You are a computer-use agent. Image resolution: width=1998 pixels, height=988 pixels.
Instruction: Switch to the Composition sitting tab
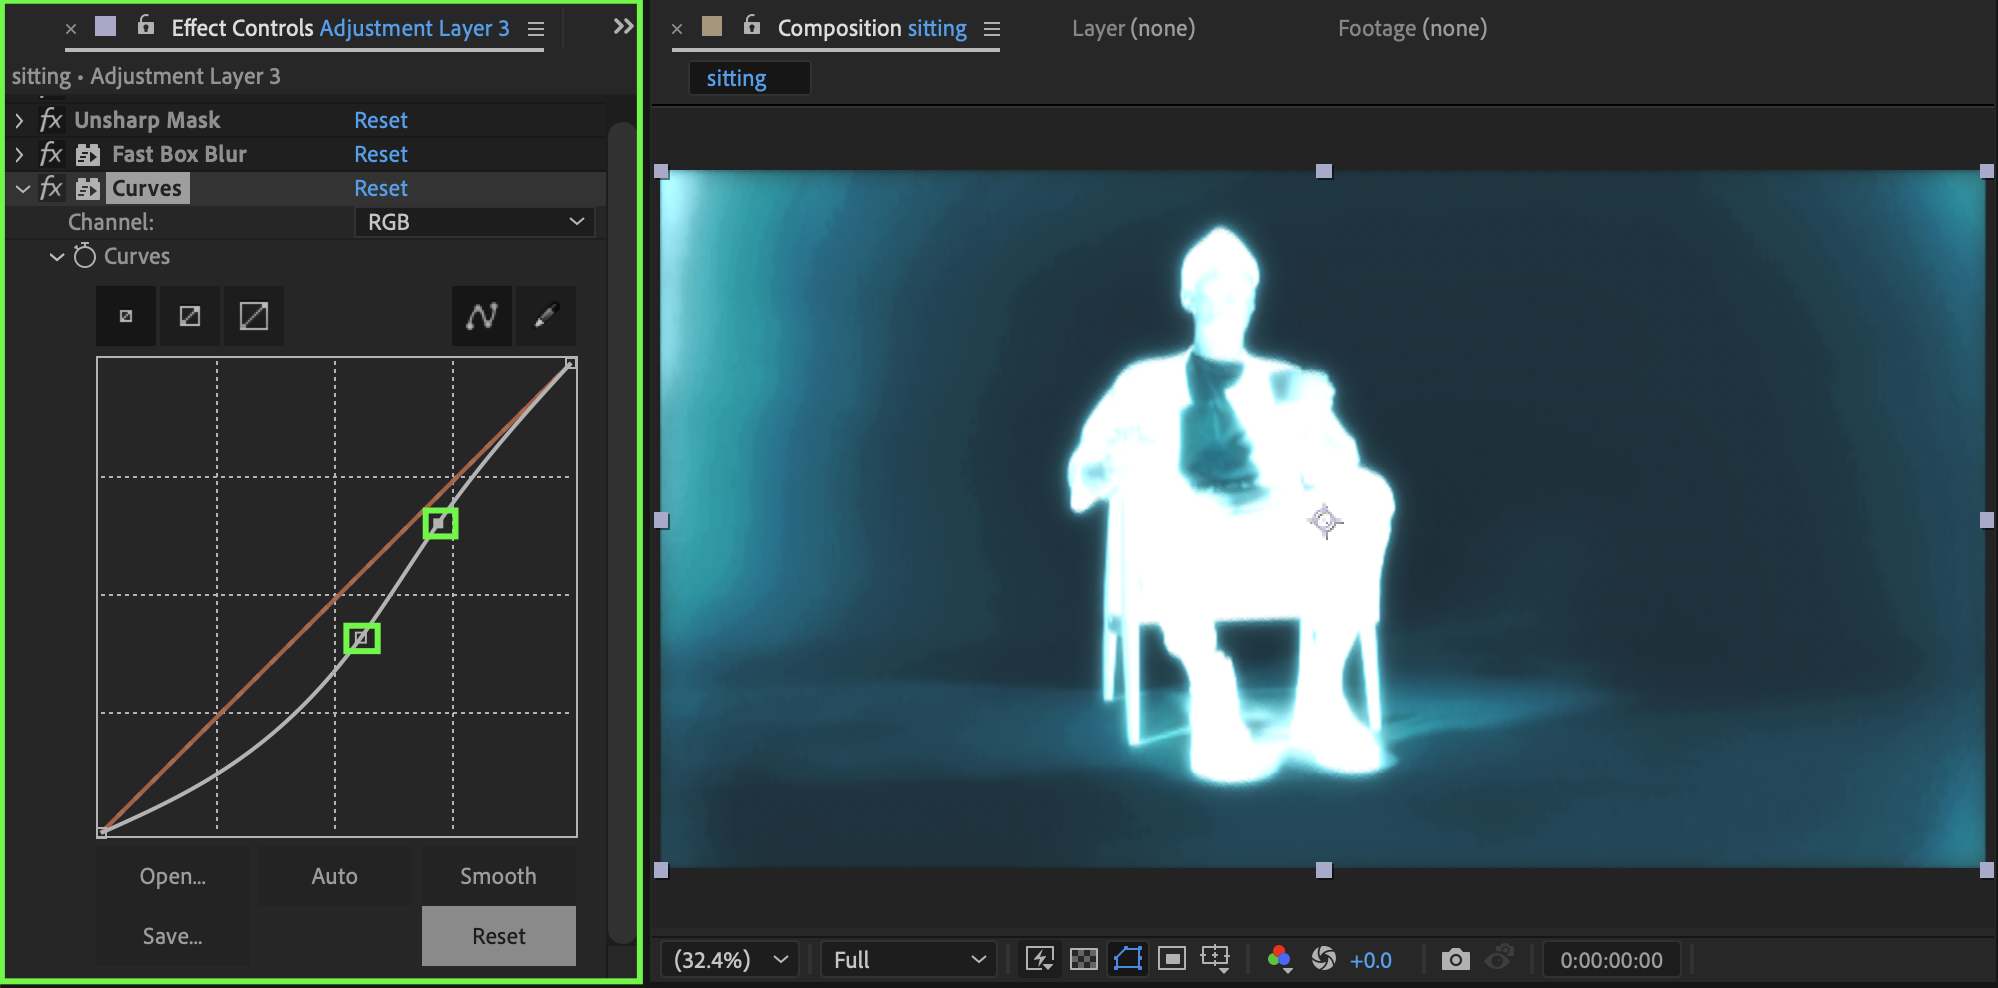[x=872, y=28]
